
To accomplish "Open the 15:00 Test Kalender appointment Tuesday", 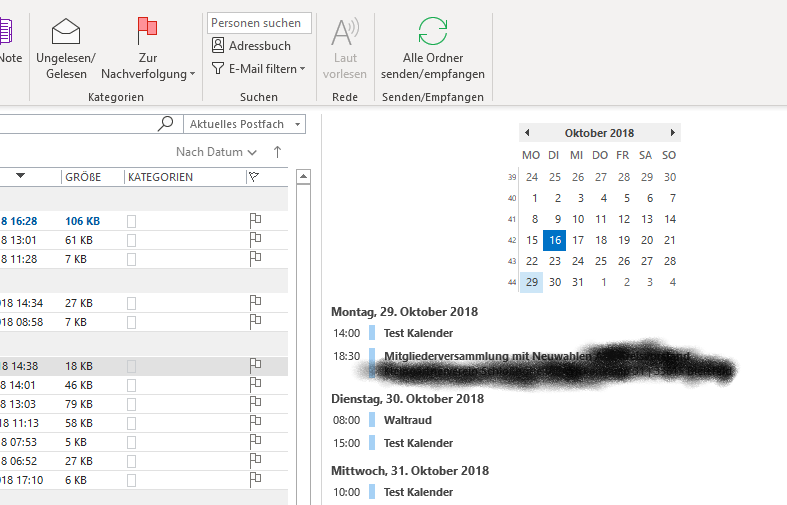I will click(418, 443).
